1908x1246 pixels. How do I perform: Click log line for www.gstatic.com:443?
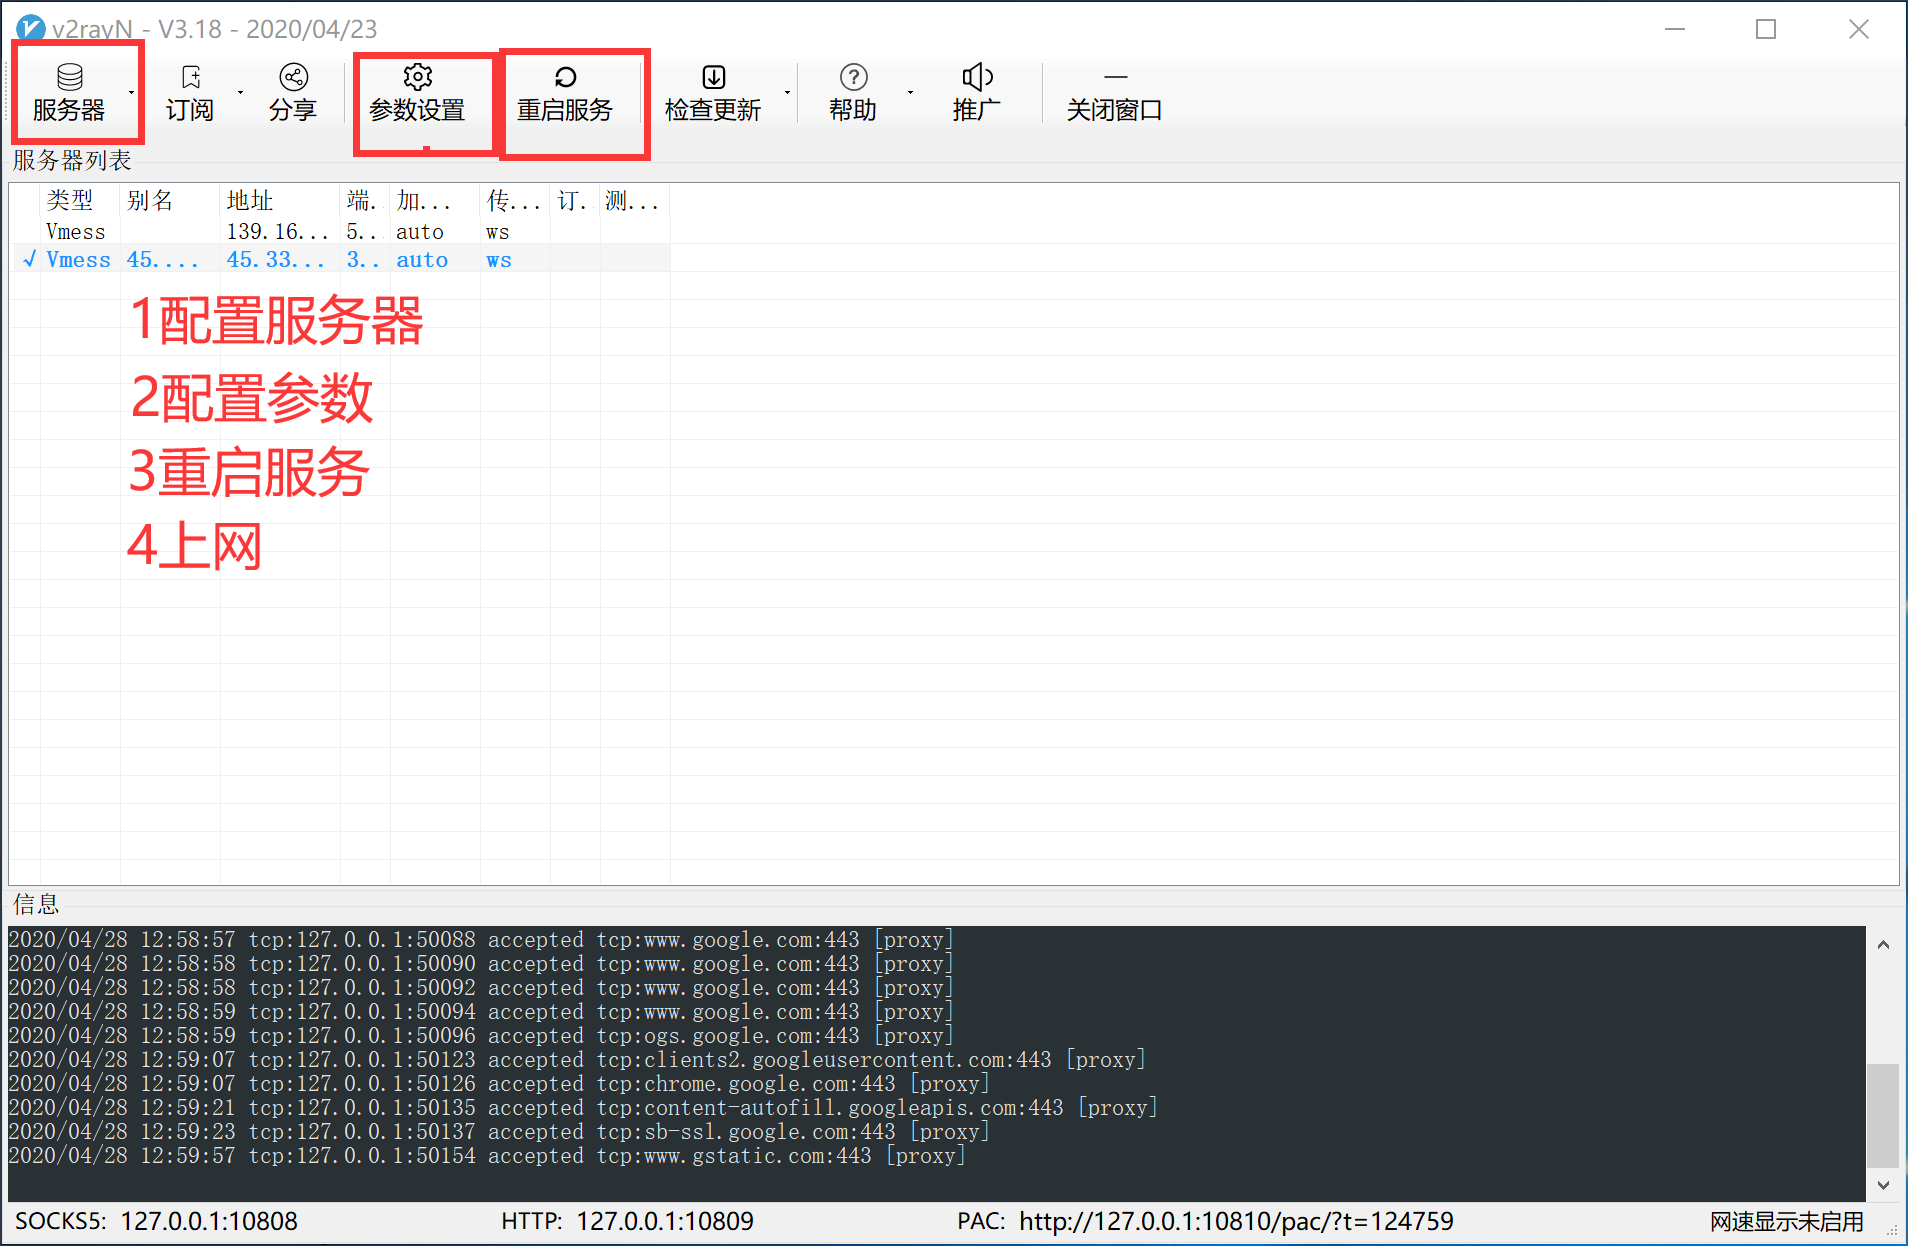(x=487, y=1156)
